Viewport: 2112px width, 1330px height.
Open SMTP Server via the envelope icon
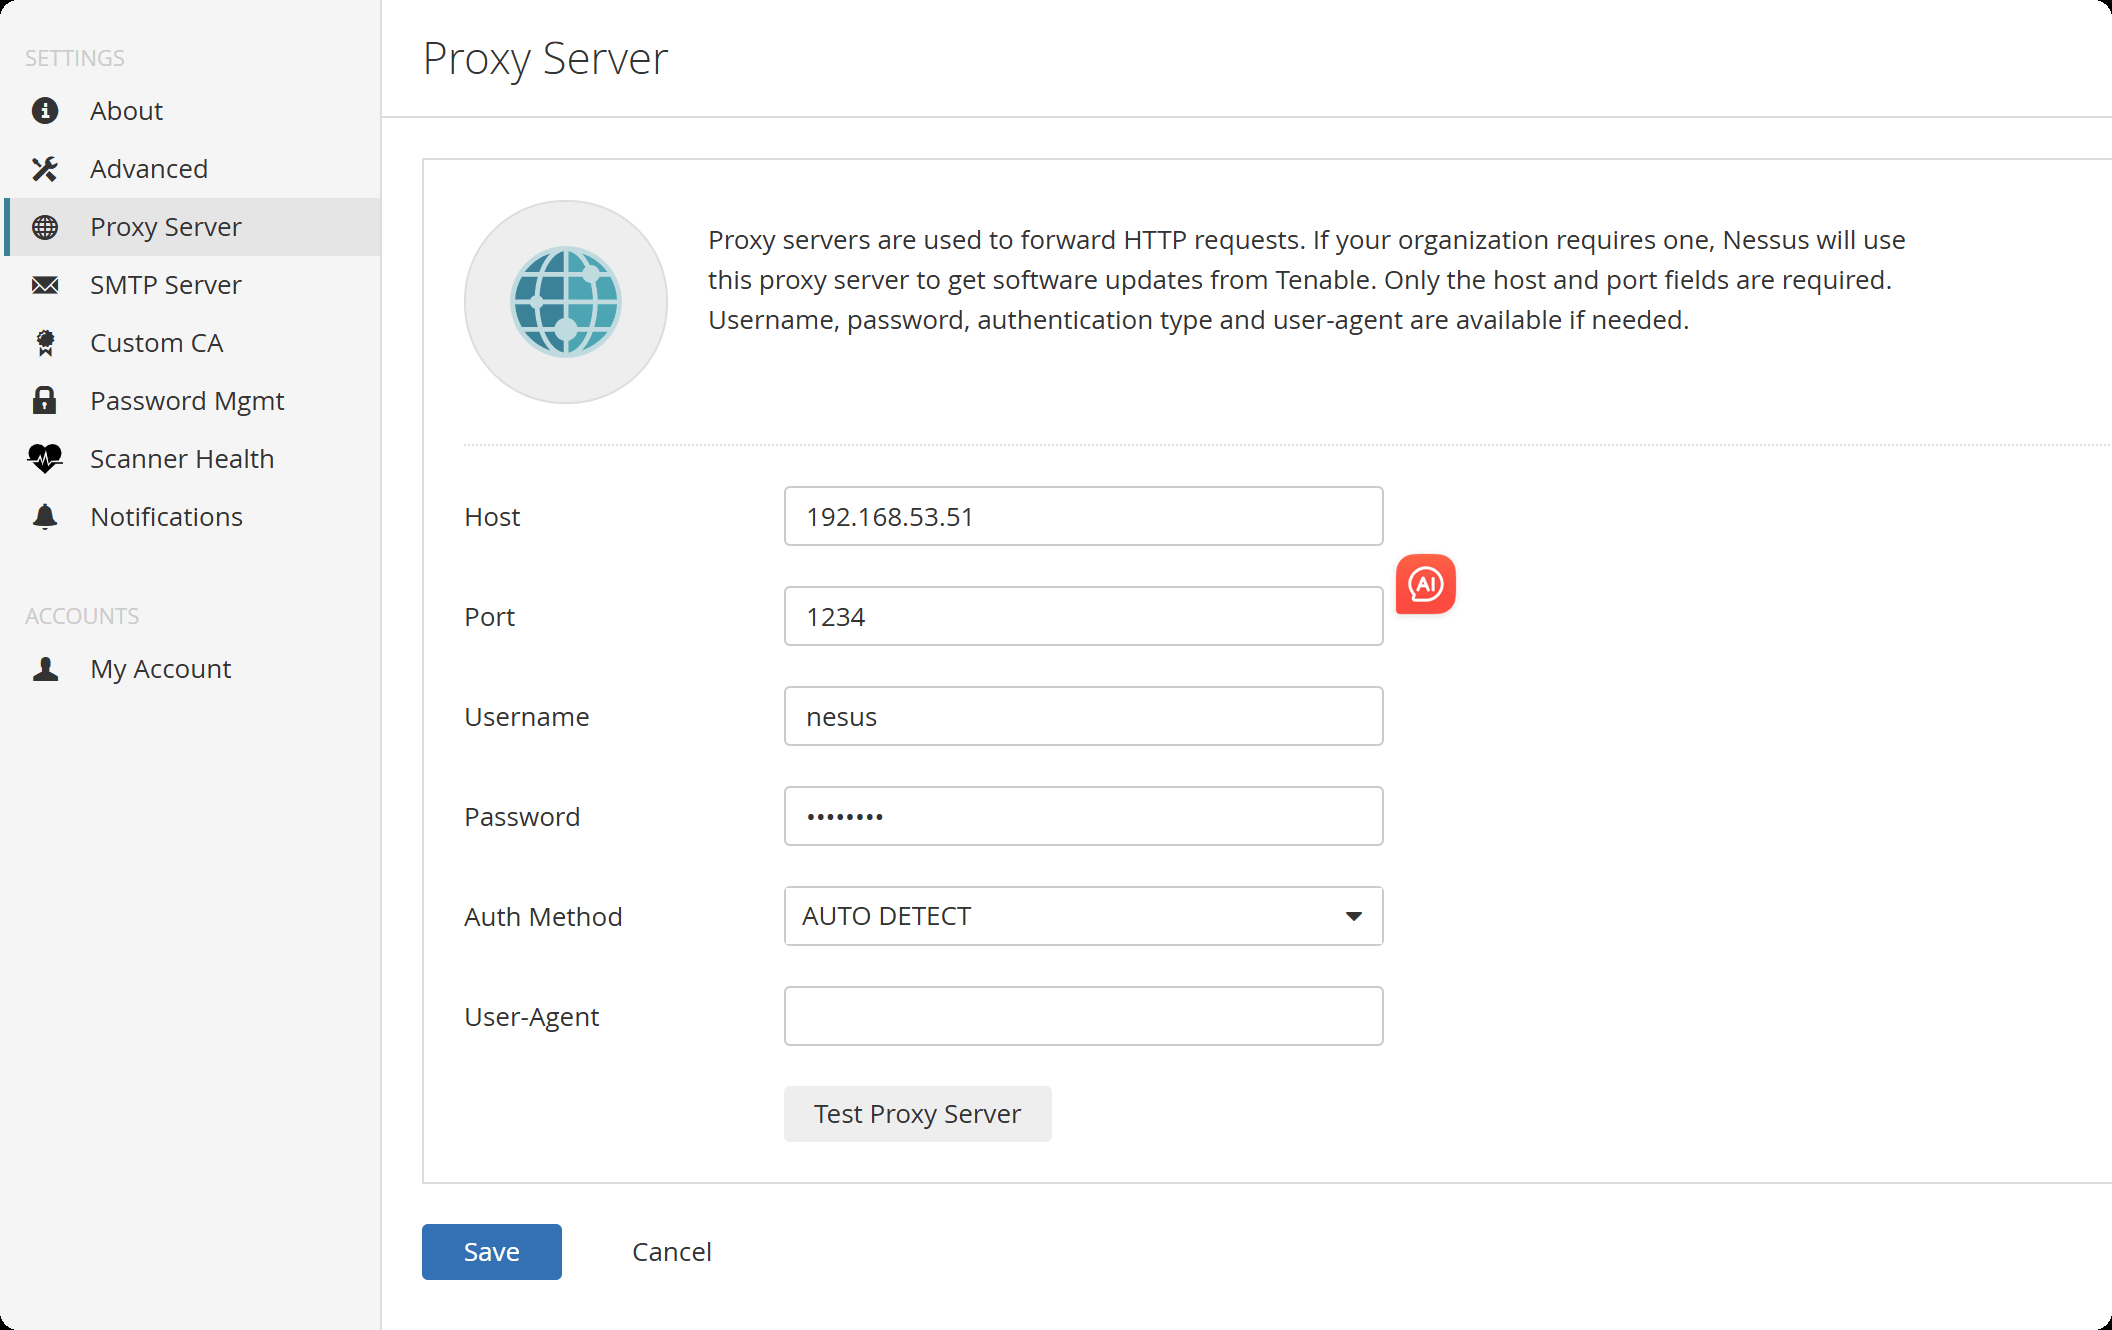[45, 285]
